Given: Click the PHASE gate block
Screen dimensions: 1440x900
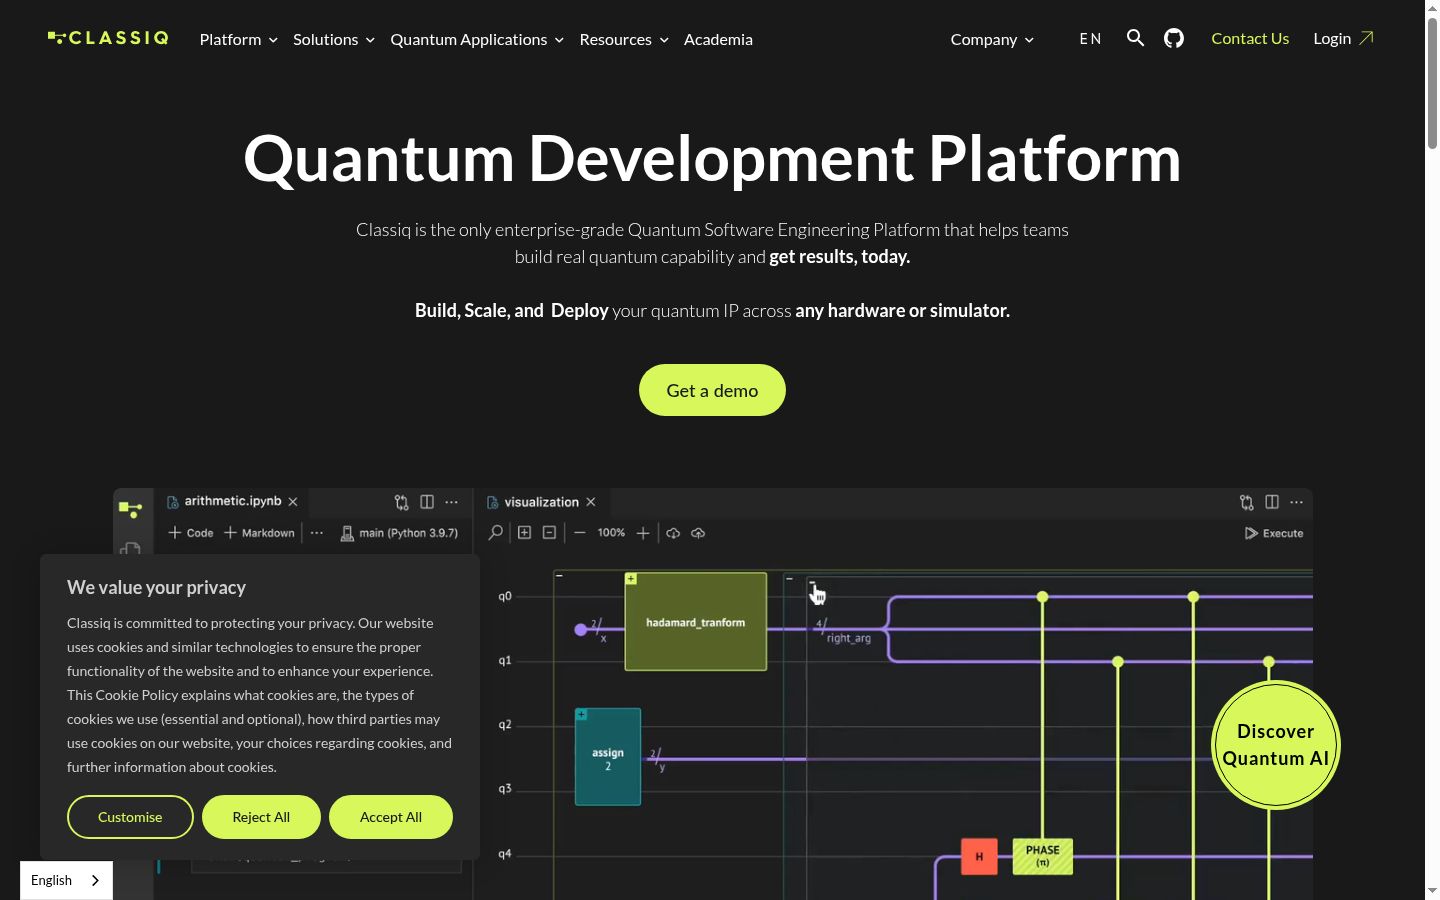Looking at the screenshot, I should [x=1042, y=856].
